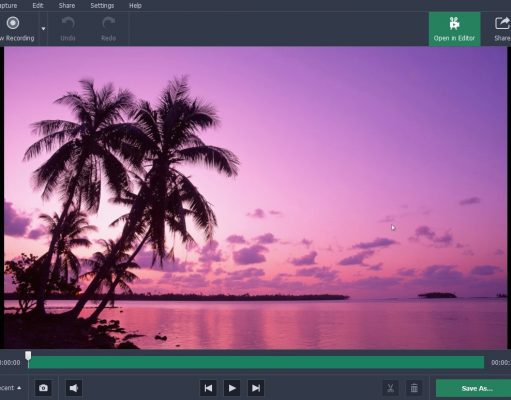Image resolution: width=511 pixels, height=400 pixels.
Task: Redo the last action
Action: [108, 29]
